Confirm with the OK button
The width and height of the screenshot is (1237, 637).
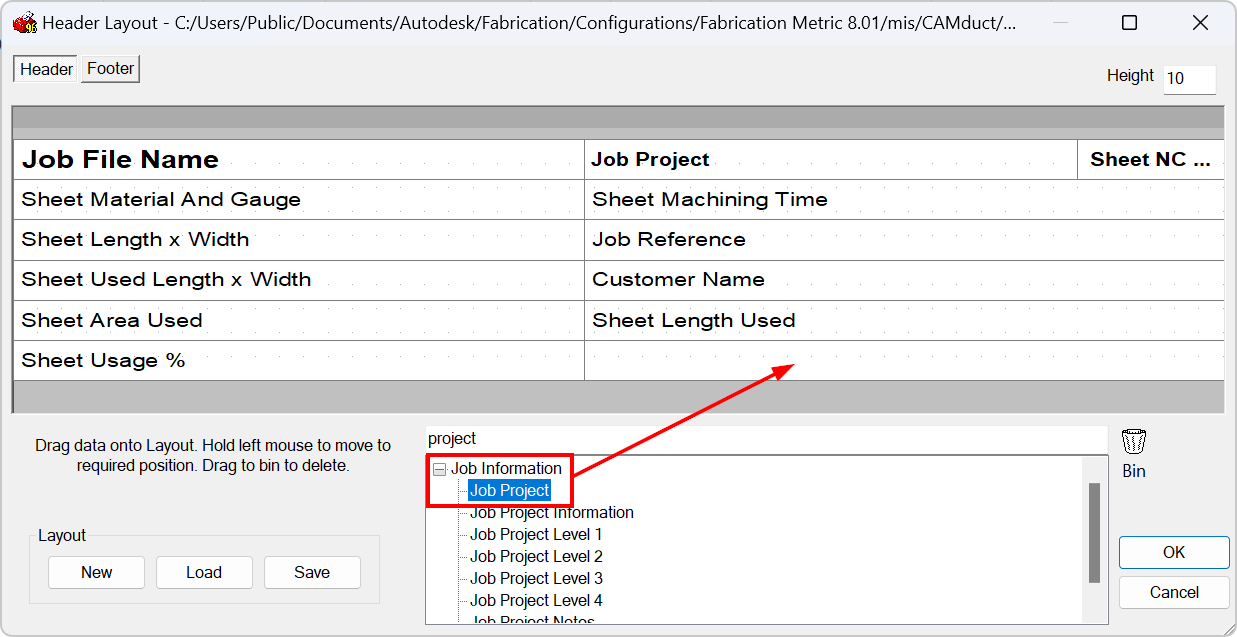click(1173, 552)
